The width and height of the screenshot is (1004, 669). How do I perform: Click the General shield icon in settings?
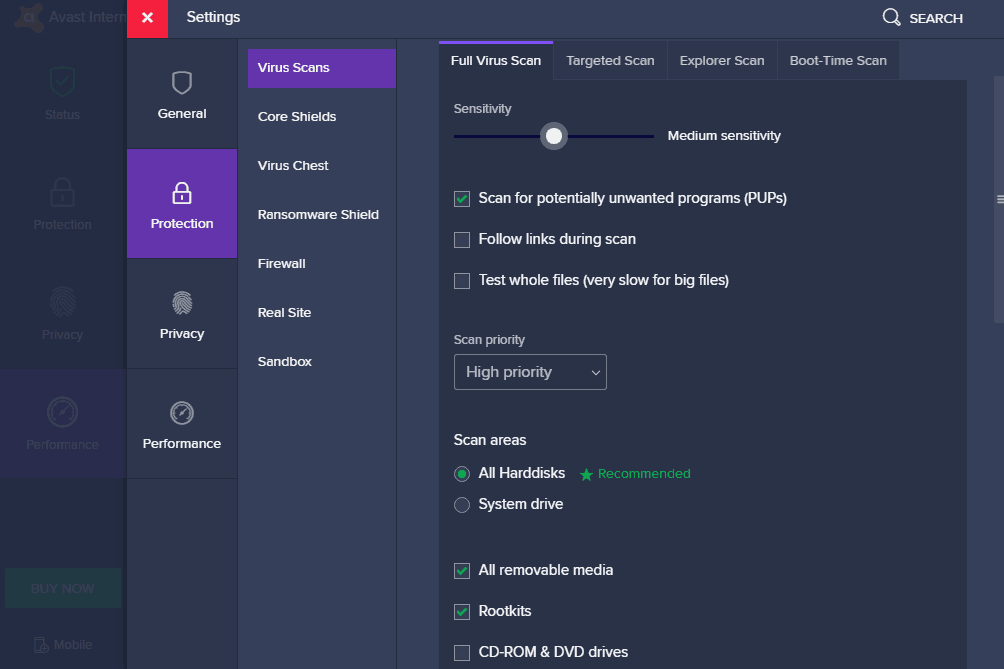click(x=181, y=83)
